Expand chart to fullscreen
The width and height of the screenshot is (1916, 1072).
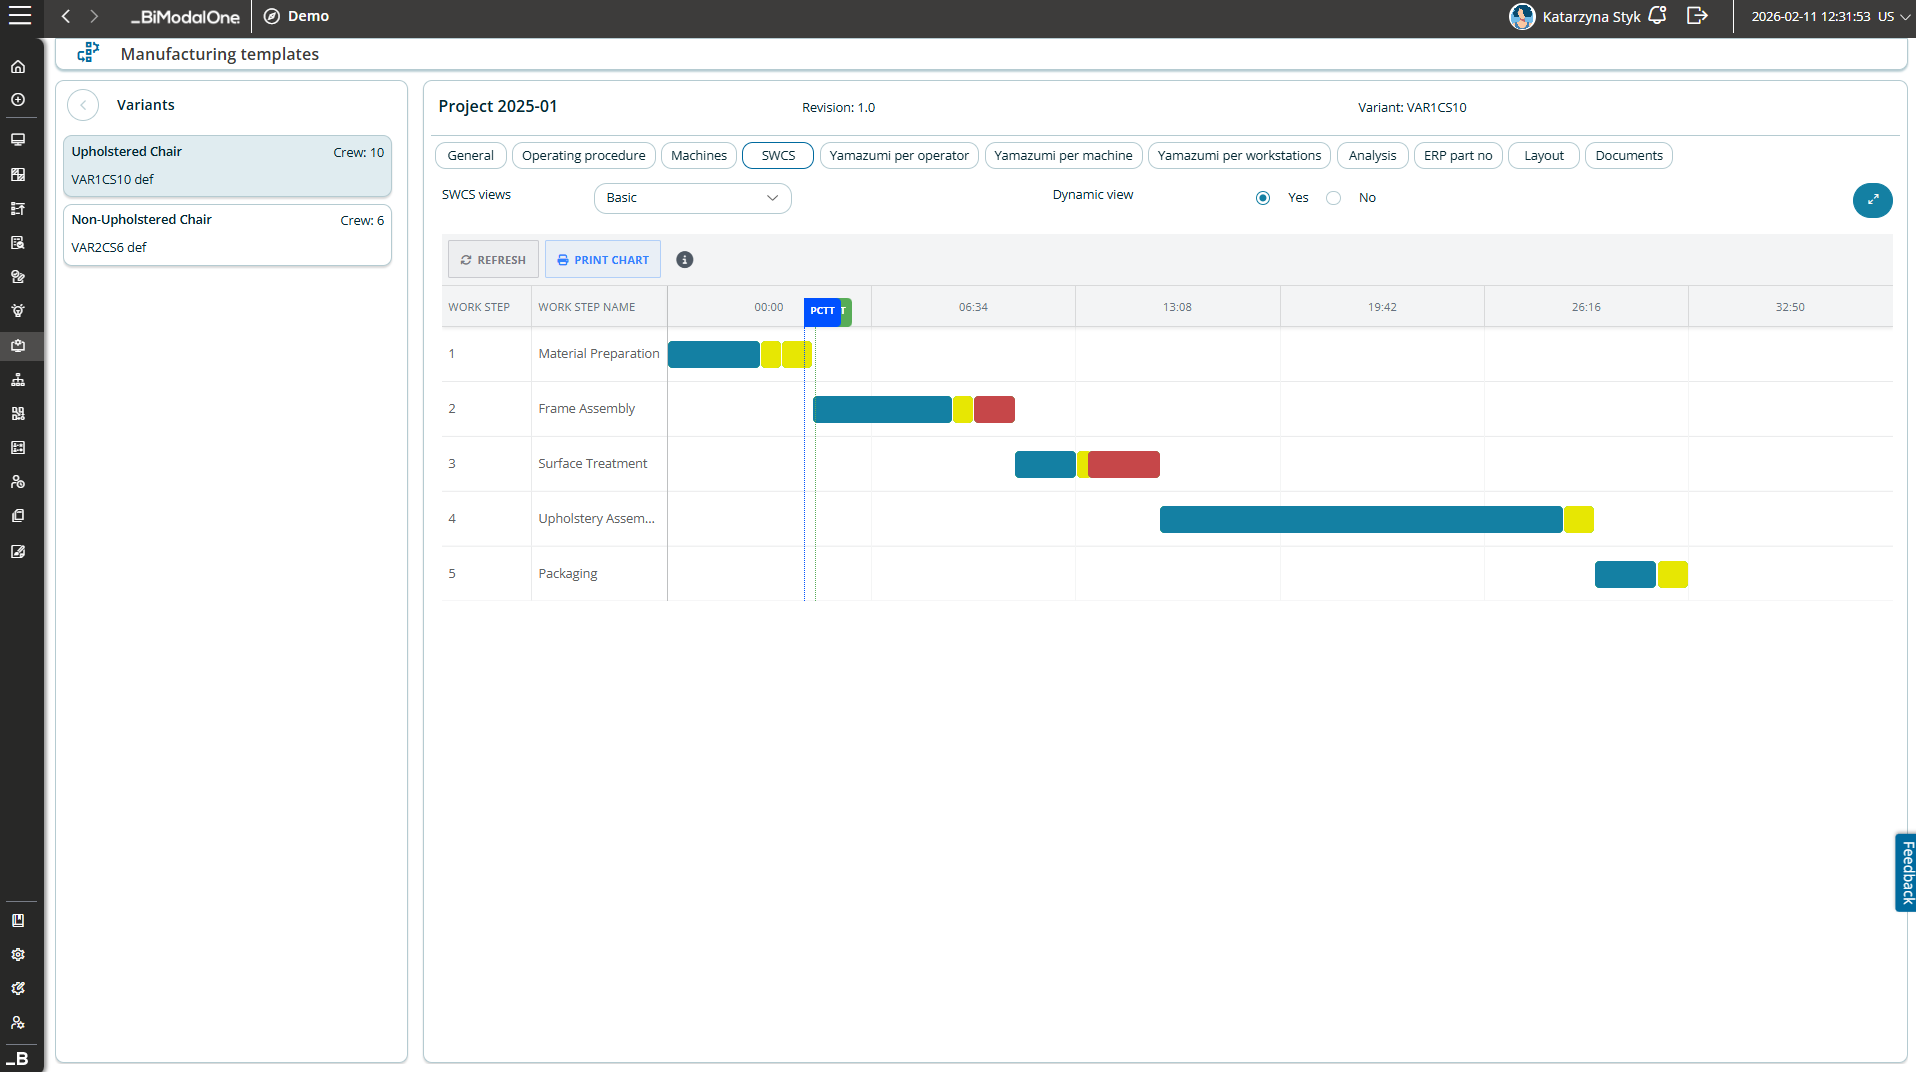pos(1872,200)
